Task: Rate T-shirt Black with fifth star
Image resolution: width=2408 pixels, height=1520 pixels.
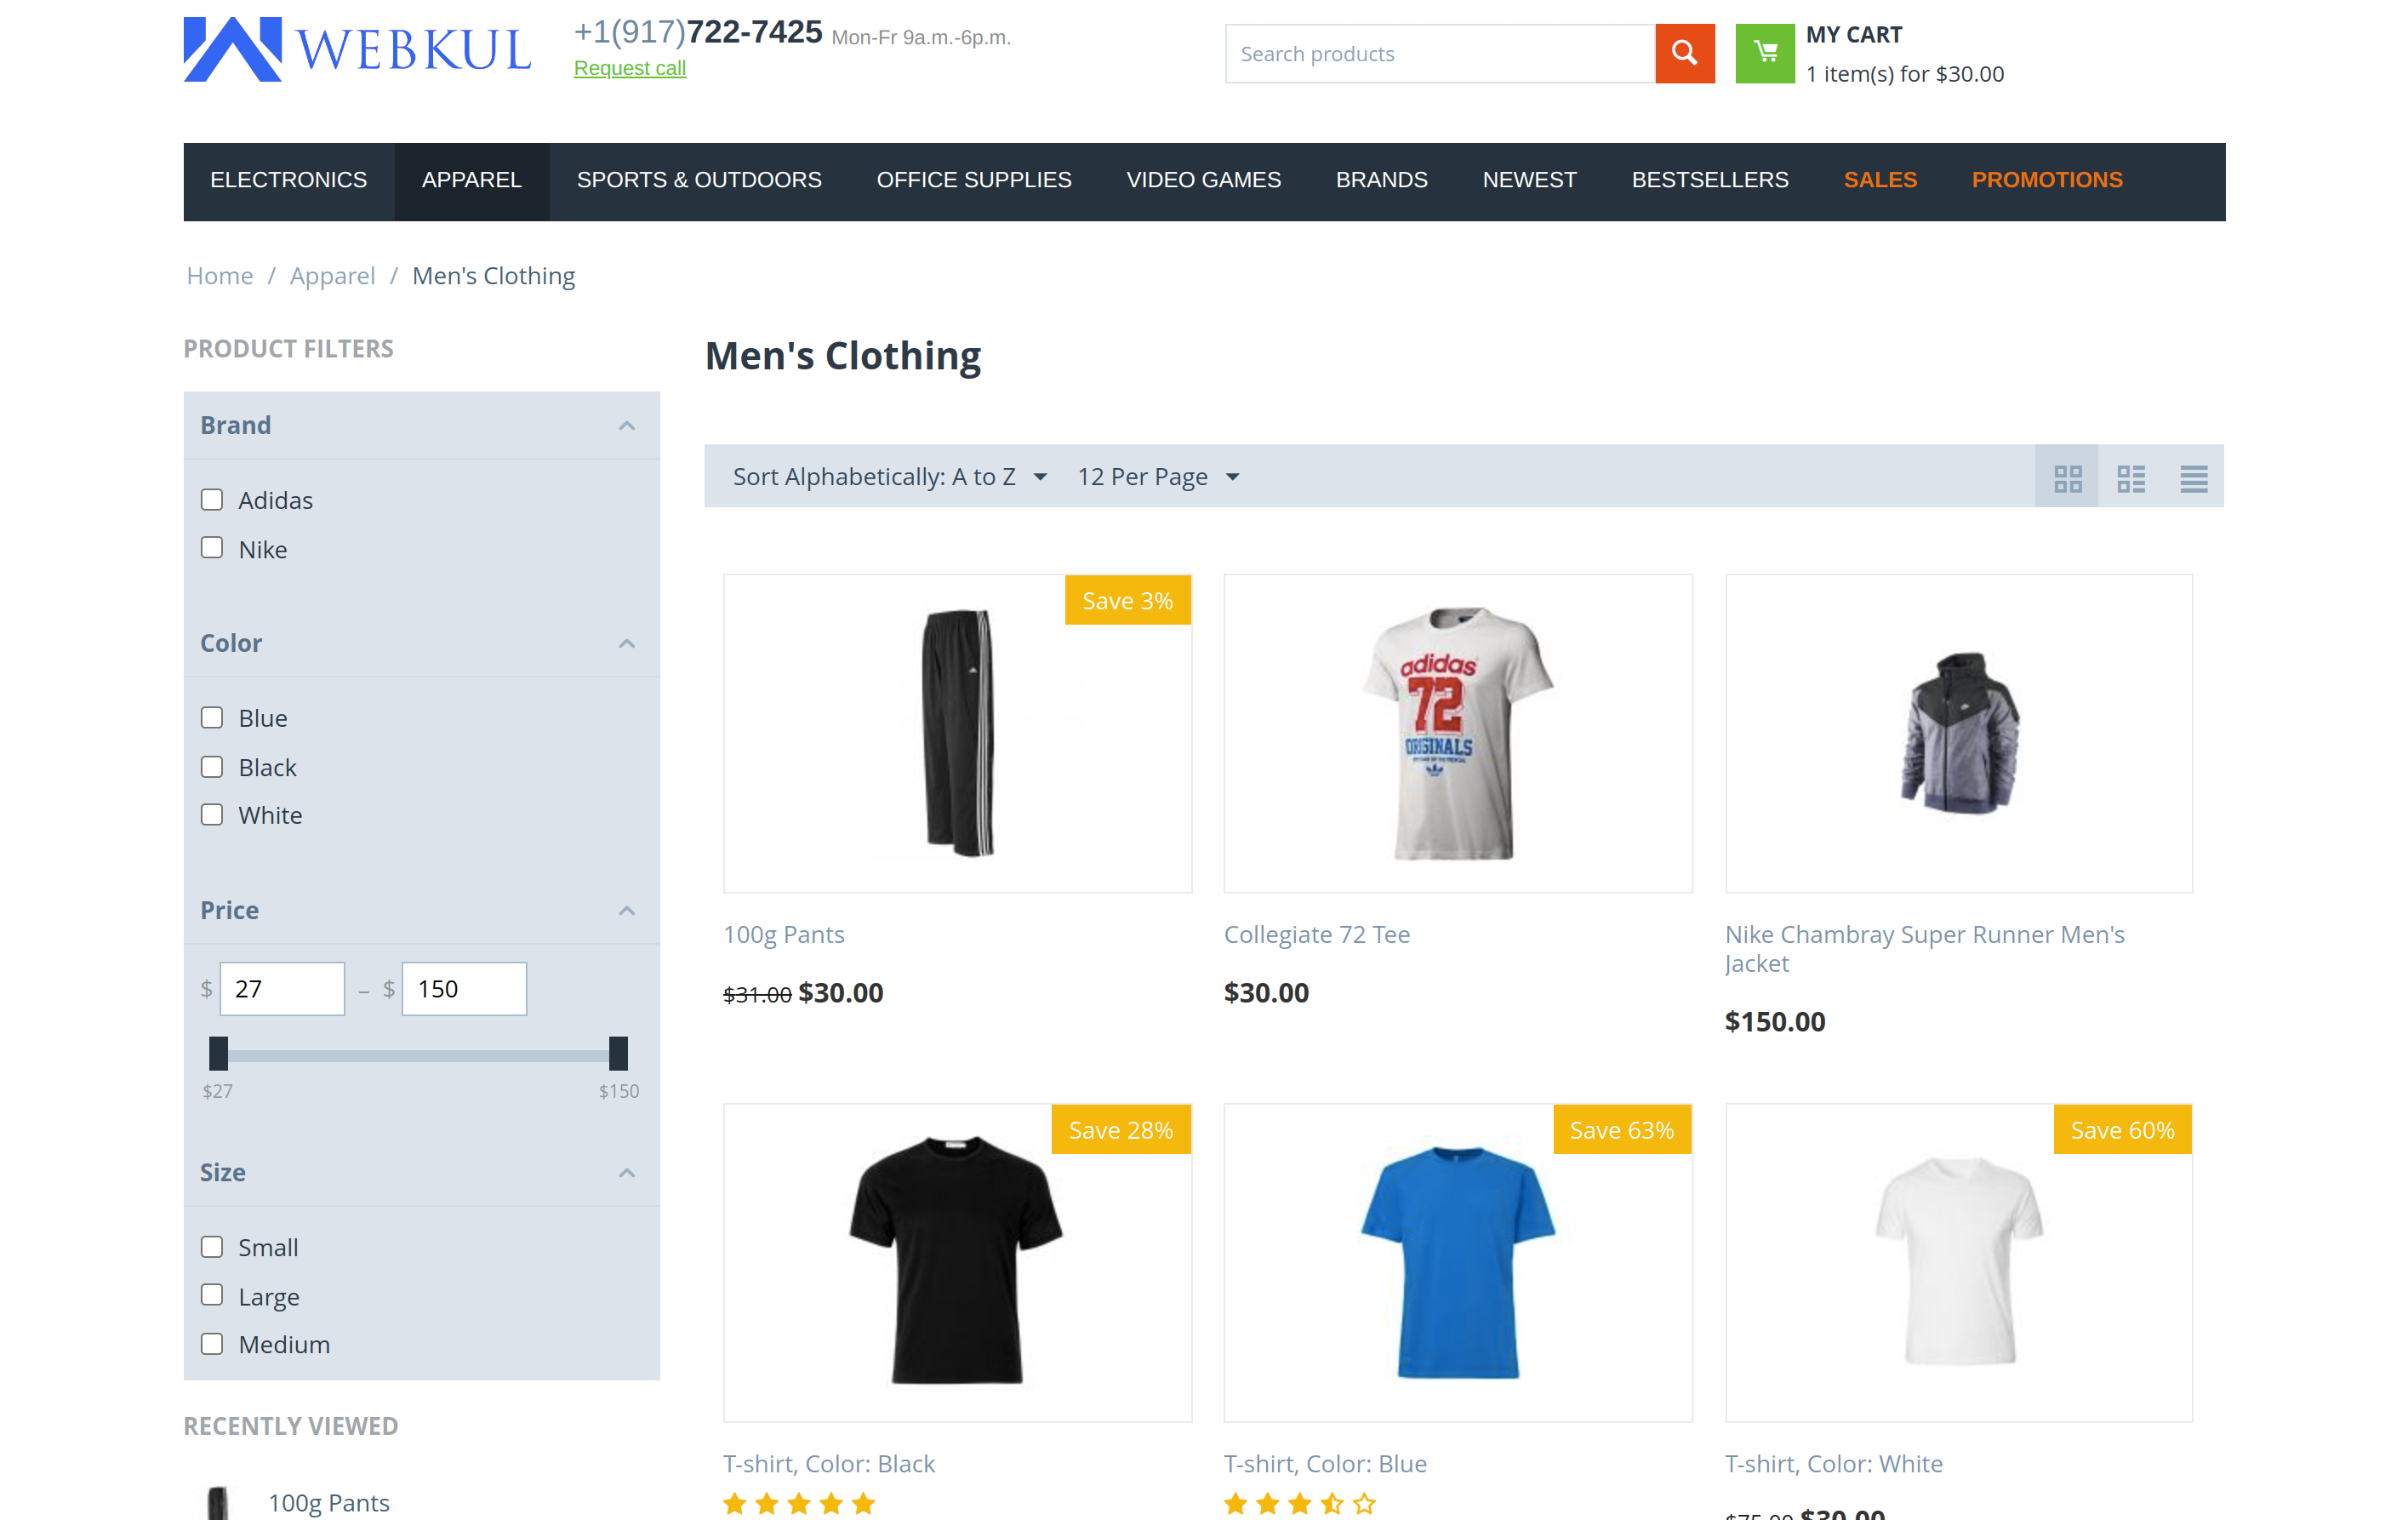Action: (865, 1502)
